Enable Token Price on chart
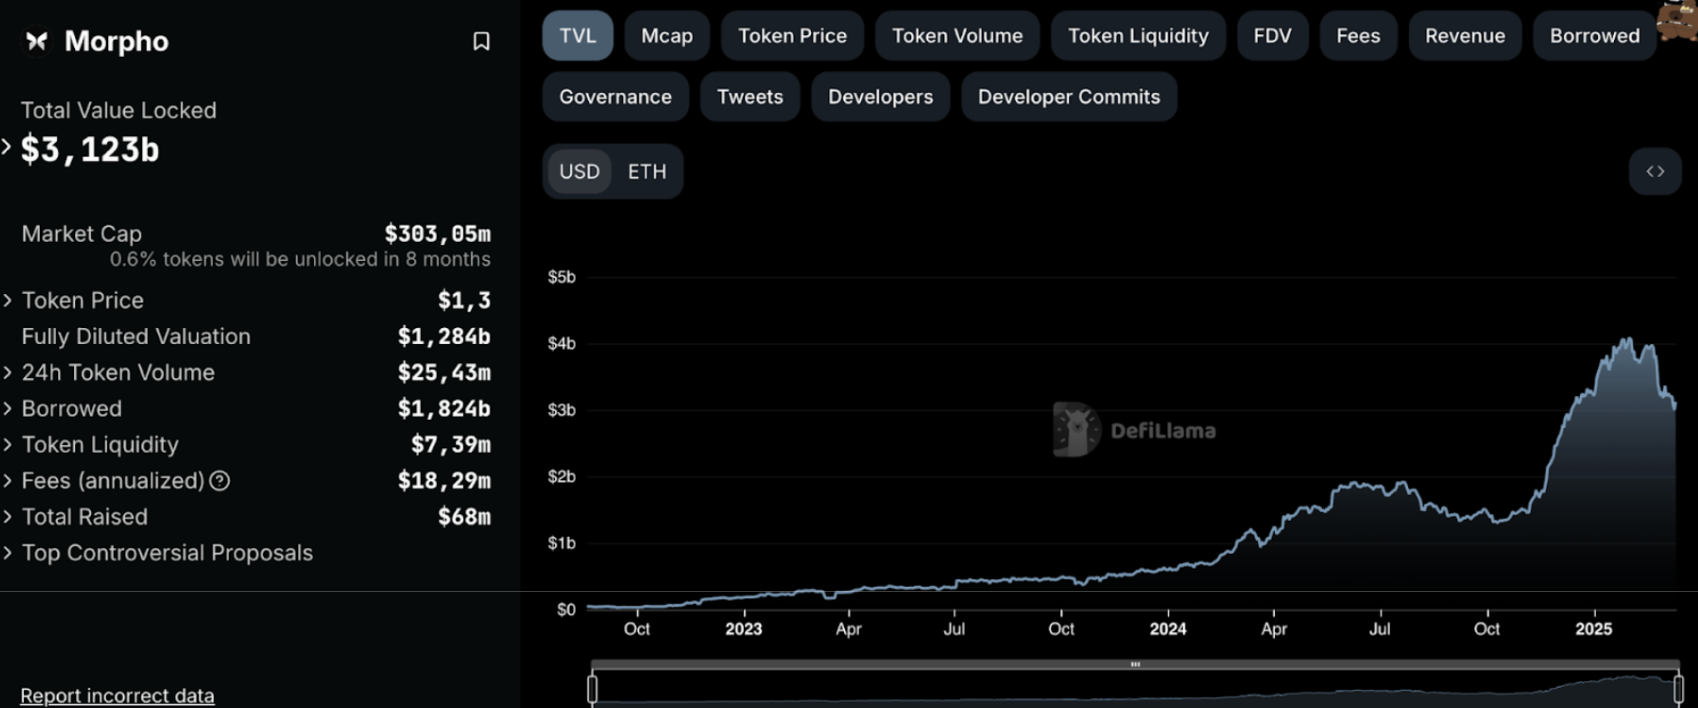This screenshot has height=708, width=1698. click(792, 36)
